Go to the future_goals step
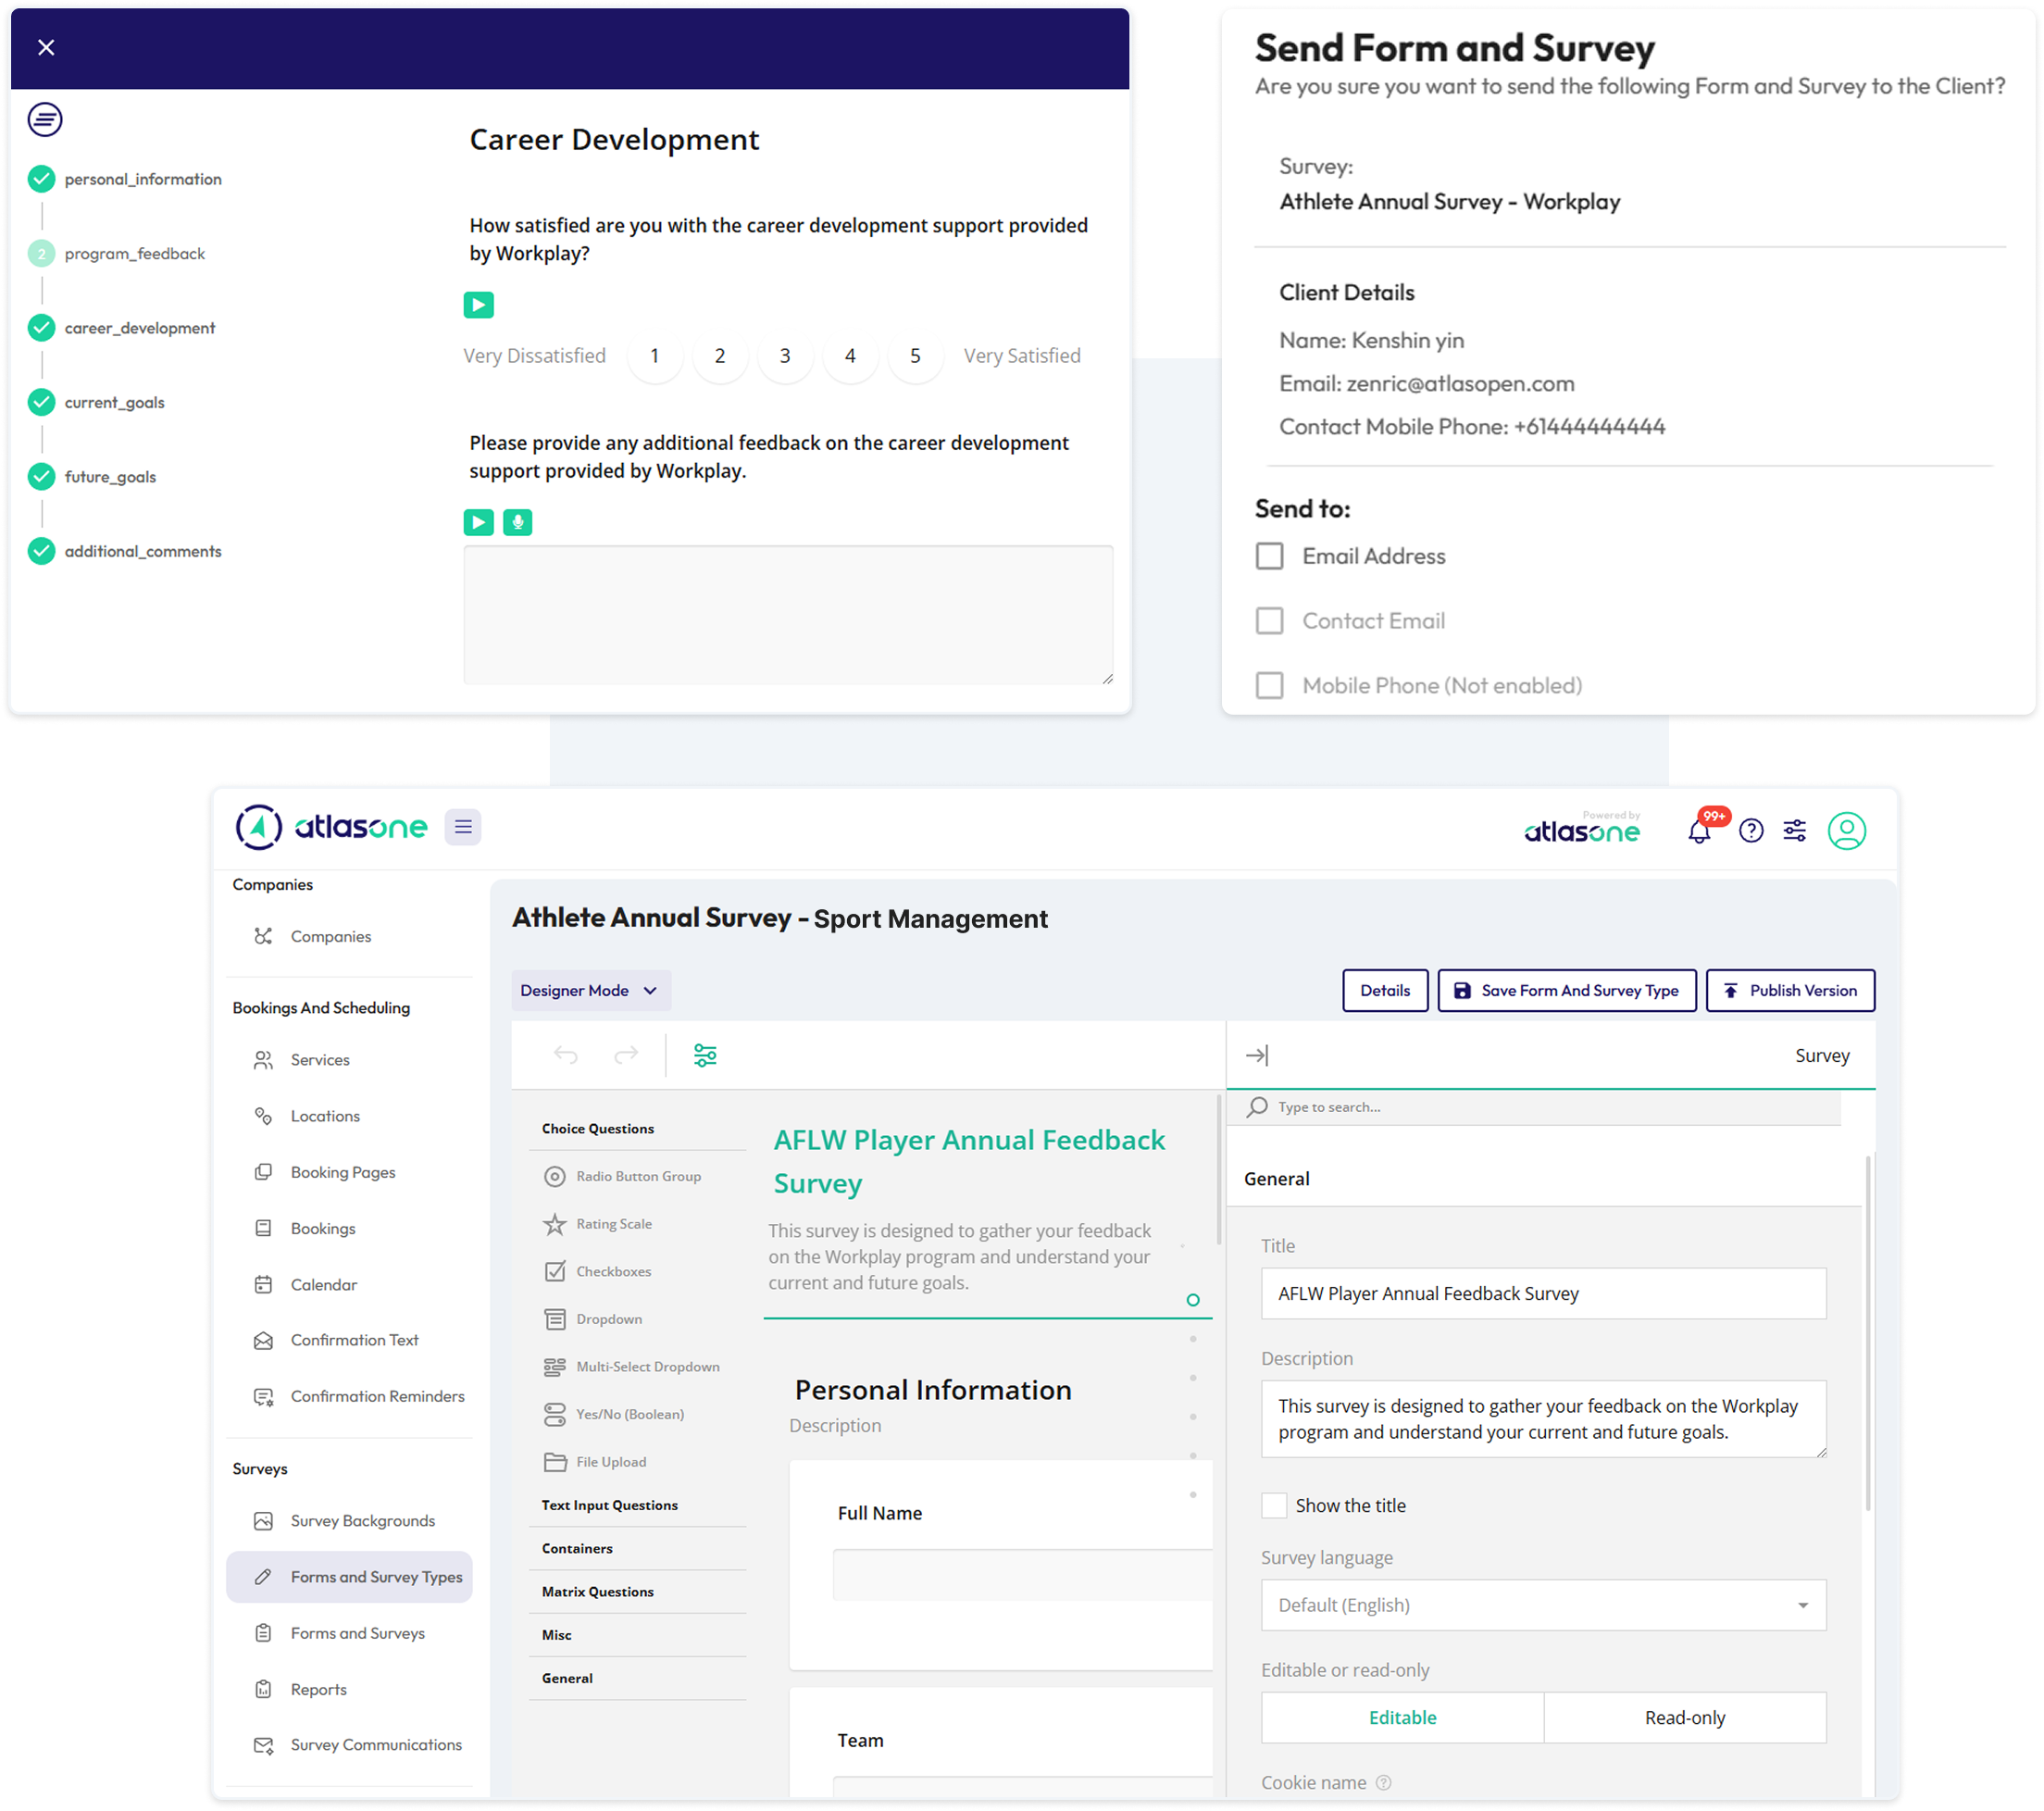The image size is (2044, 1811). [x=93, y=477]
